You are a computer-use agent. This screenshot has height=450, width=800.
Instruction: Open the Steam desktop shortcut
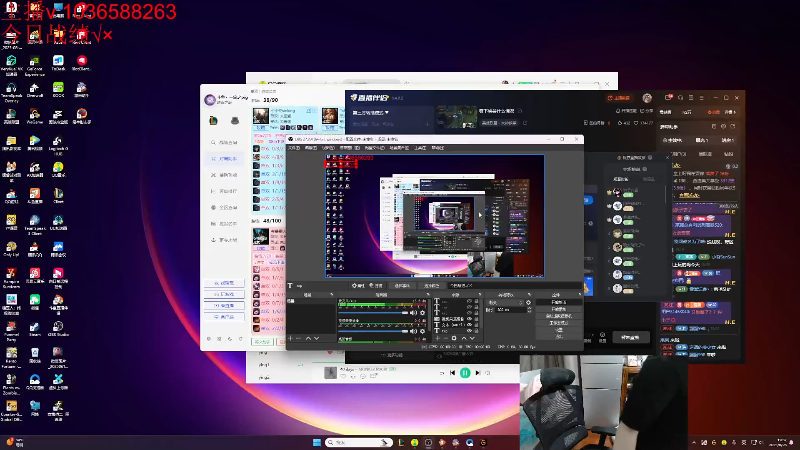tap(35, 328)
